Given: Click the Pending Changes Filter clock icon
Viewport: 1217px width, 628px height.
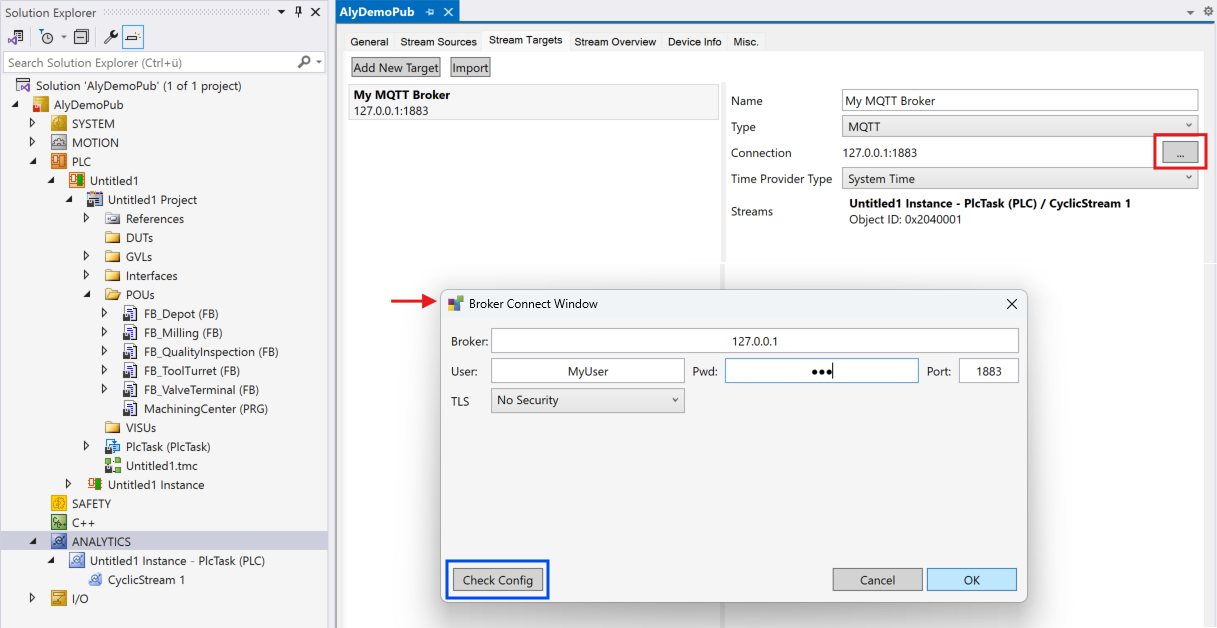Looking at the screenshot, I should (46, 37).
